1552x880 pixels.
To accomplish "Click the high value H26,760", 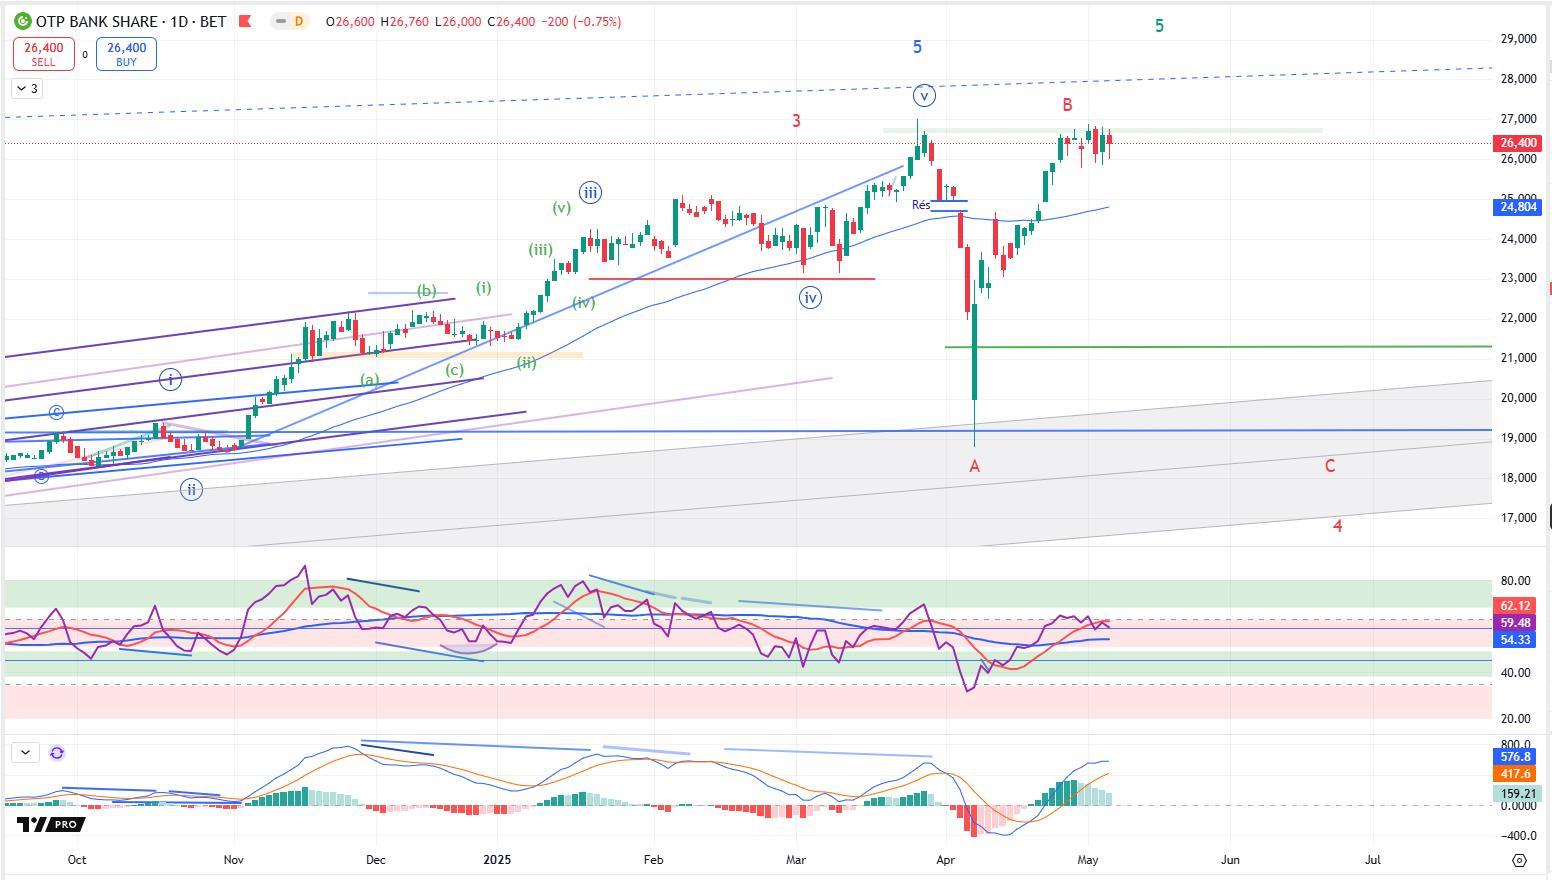I will pyautogui.click(x=406, y=21).
